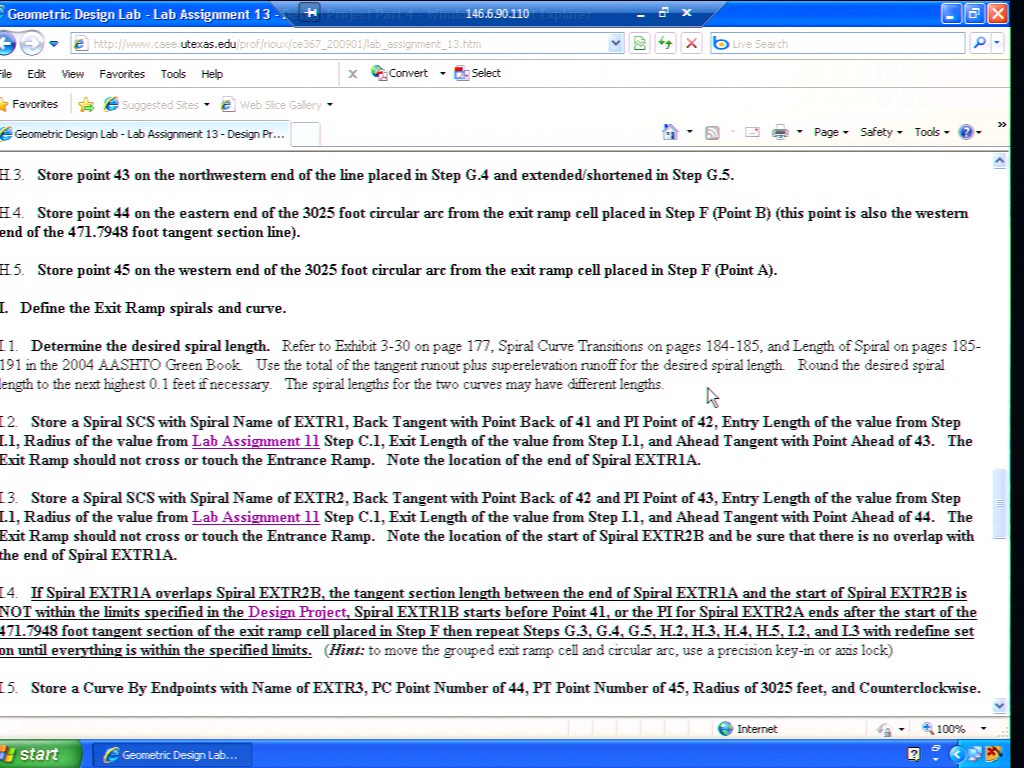Open the Favorites menu in the menu bar
Image resolution: width=1024 pixels, height=768 pixels.
click(122, 74)
